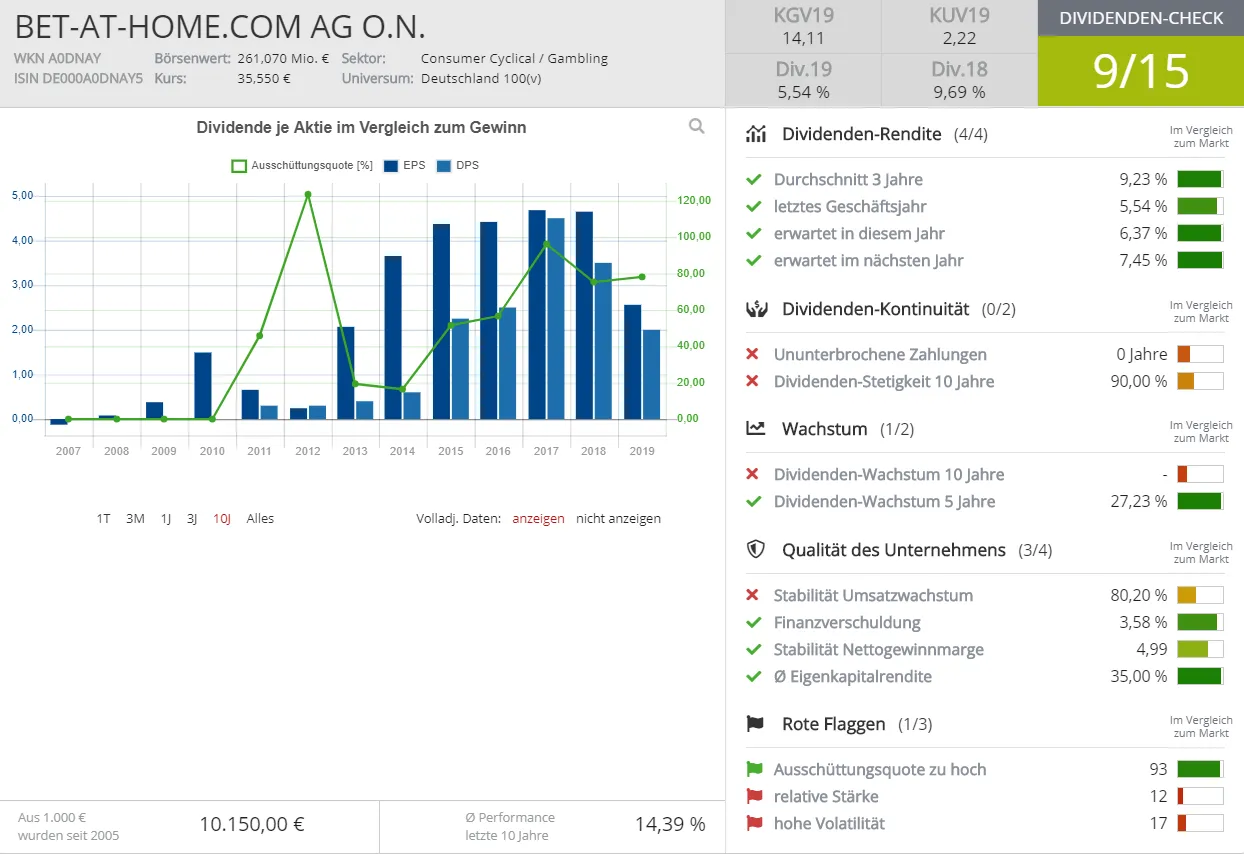
Task: Select 3J time range
Action: (192, 518)
